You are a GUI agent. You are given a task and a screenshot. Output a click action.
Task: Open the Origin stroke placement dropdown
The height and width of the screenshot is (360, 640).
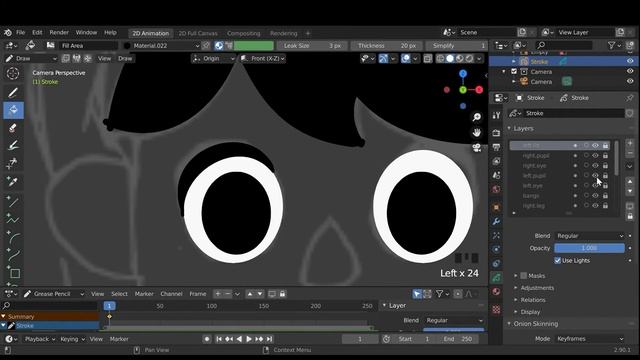(213, 58)
